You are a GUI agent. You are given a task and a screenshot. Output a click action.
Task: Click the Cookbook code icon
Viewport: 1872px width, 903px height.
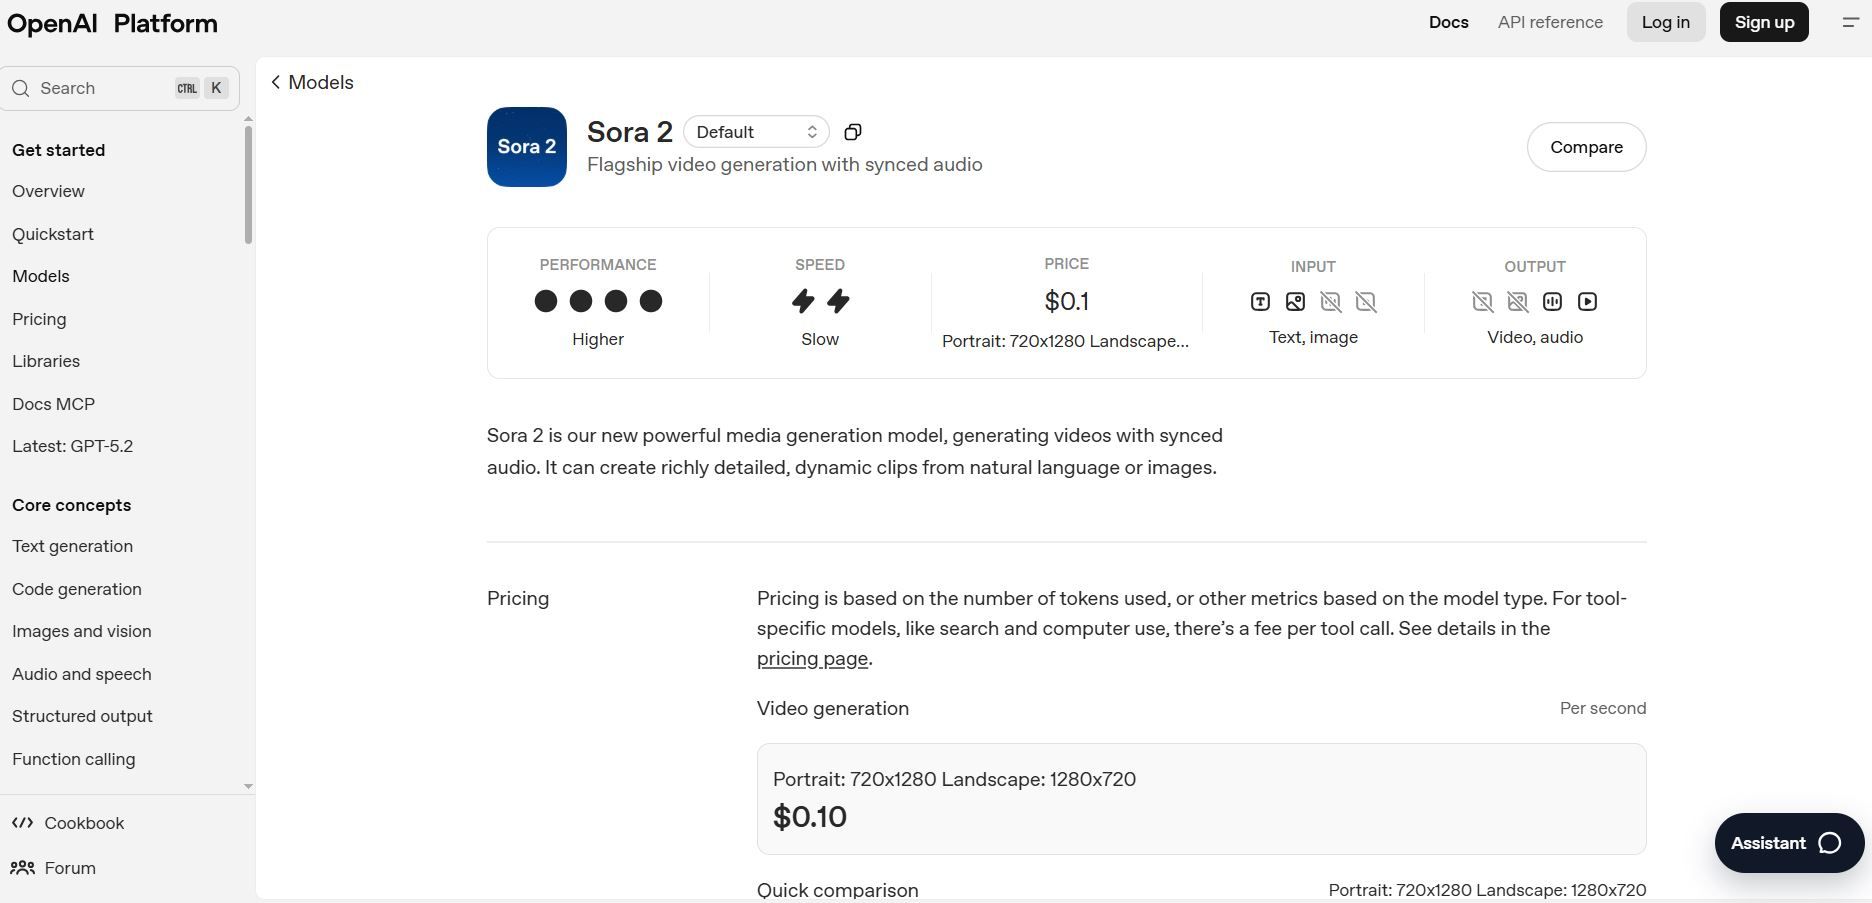(x=22, y=823)
